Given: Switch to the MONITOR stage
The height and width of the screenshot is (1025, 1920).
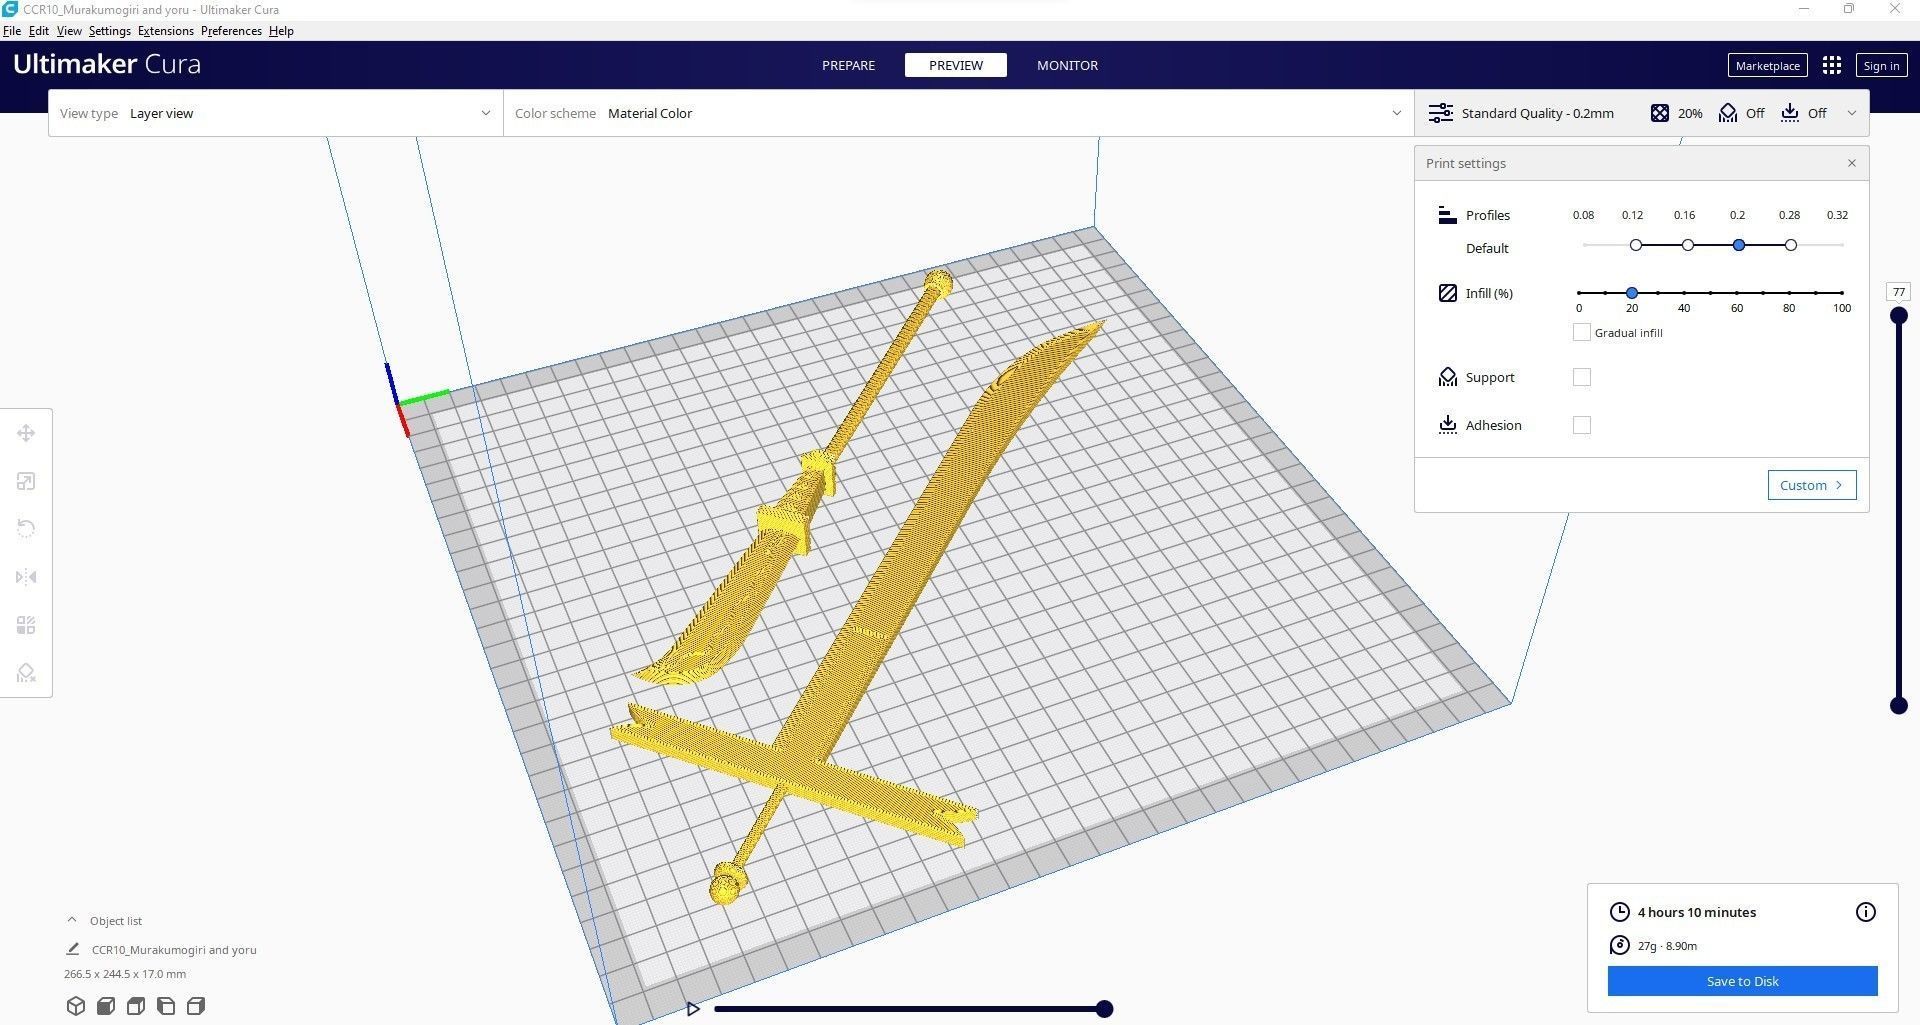Looking at the screenshot, I should (x=1067, y=65).
